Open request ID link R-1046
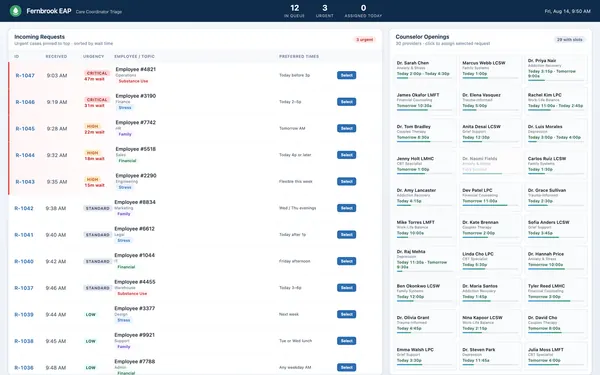This screenshot has height=375, width=600. click(x=25, y=102)
